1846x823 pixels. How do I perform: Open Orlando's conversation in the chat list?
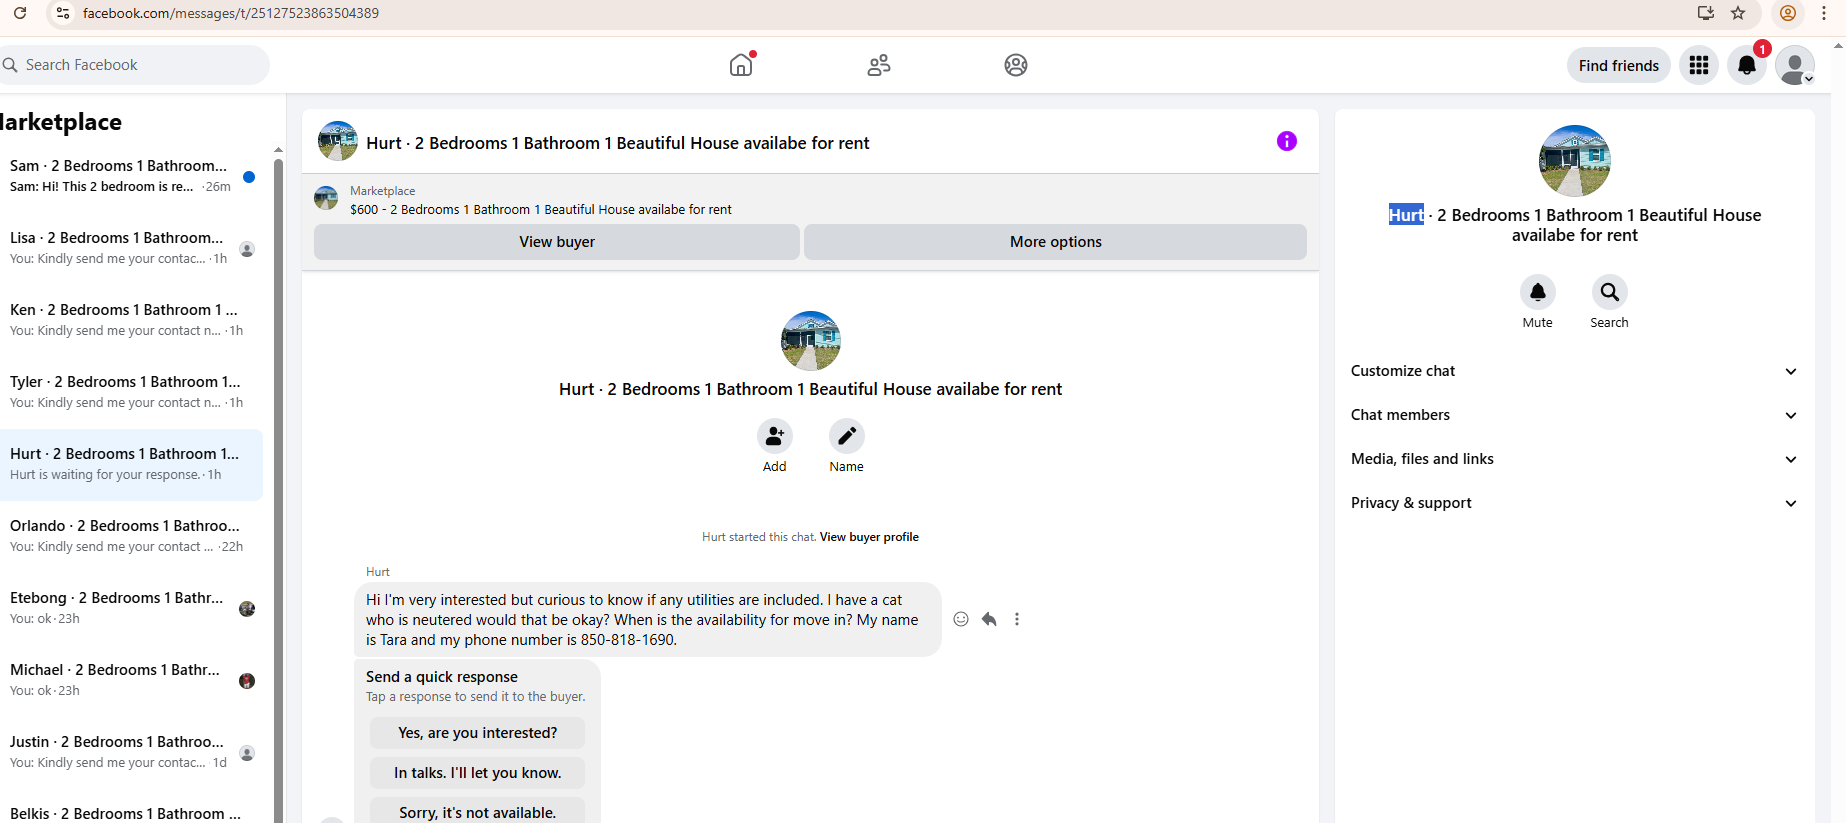click(131, 536)
